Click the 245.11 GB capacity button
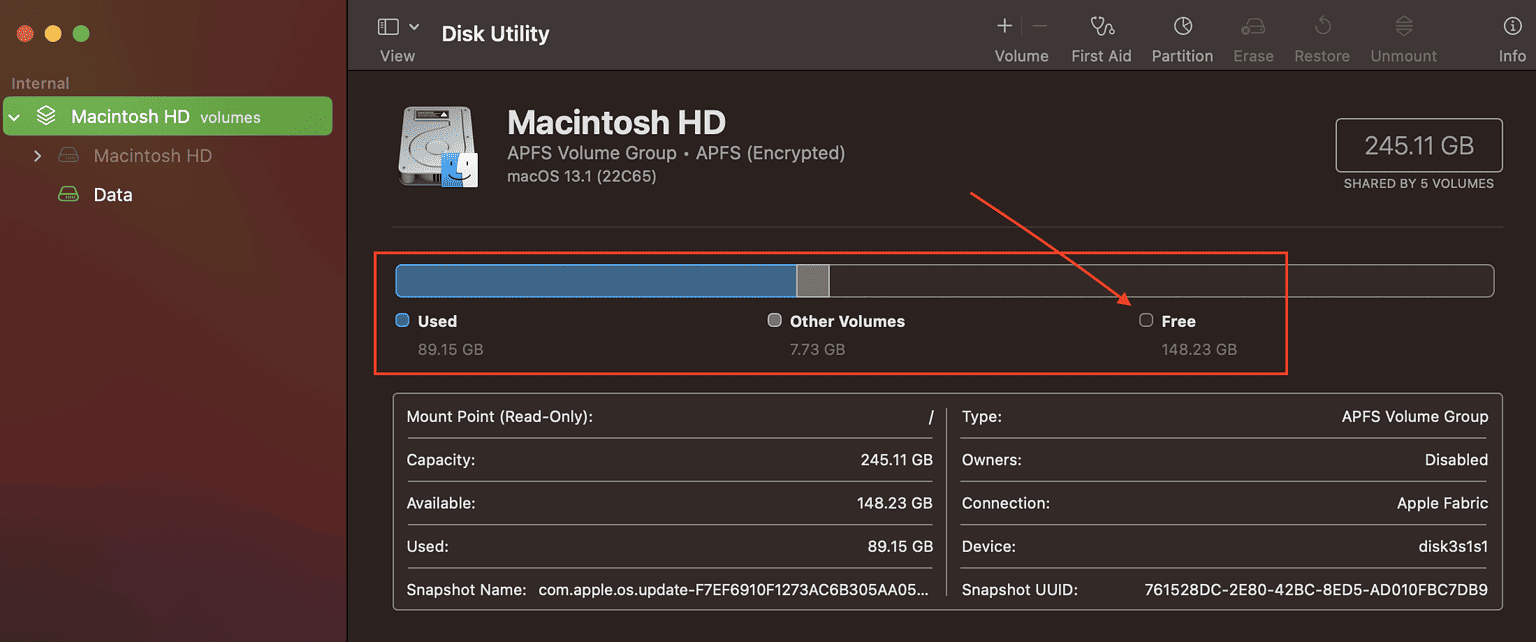This screenshot has width=1536, height=642. tap(1418, 145)
